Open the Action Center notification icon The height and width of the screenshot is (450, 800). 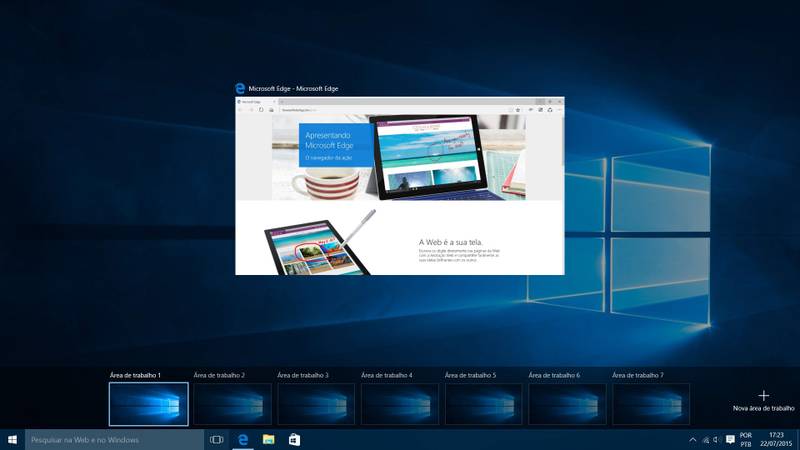point(730,440)
